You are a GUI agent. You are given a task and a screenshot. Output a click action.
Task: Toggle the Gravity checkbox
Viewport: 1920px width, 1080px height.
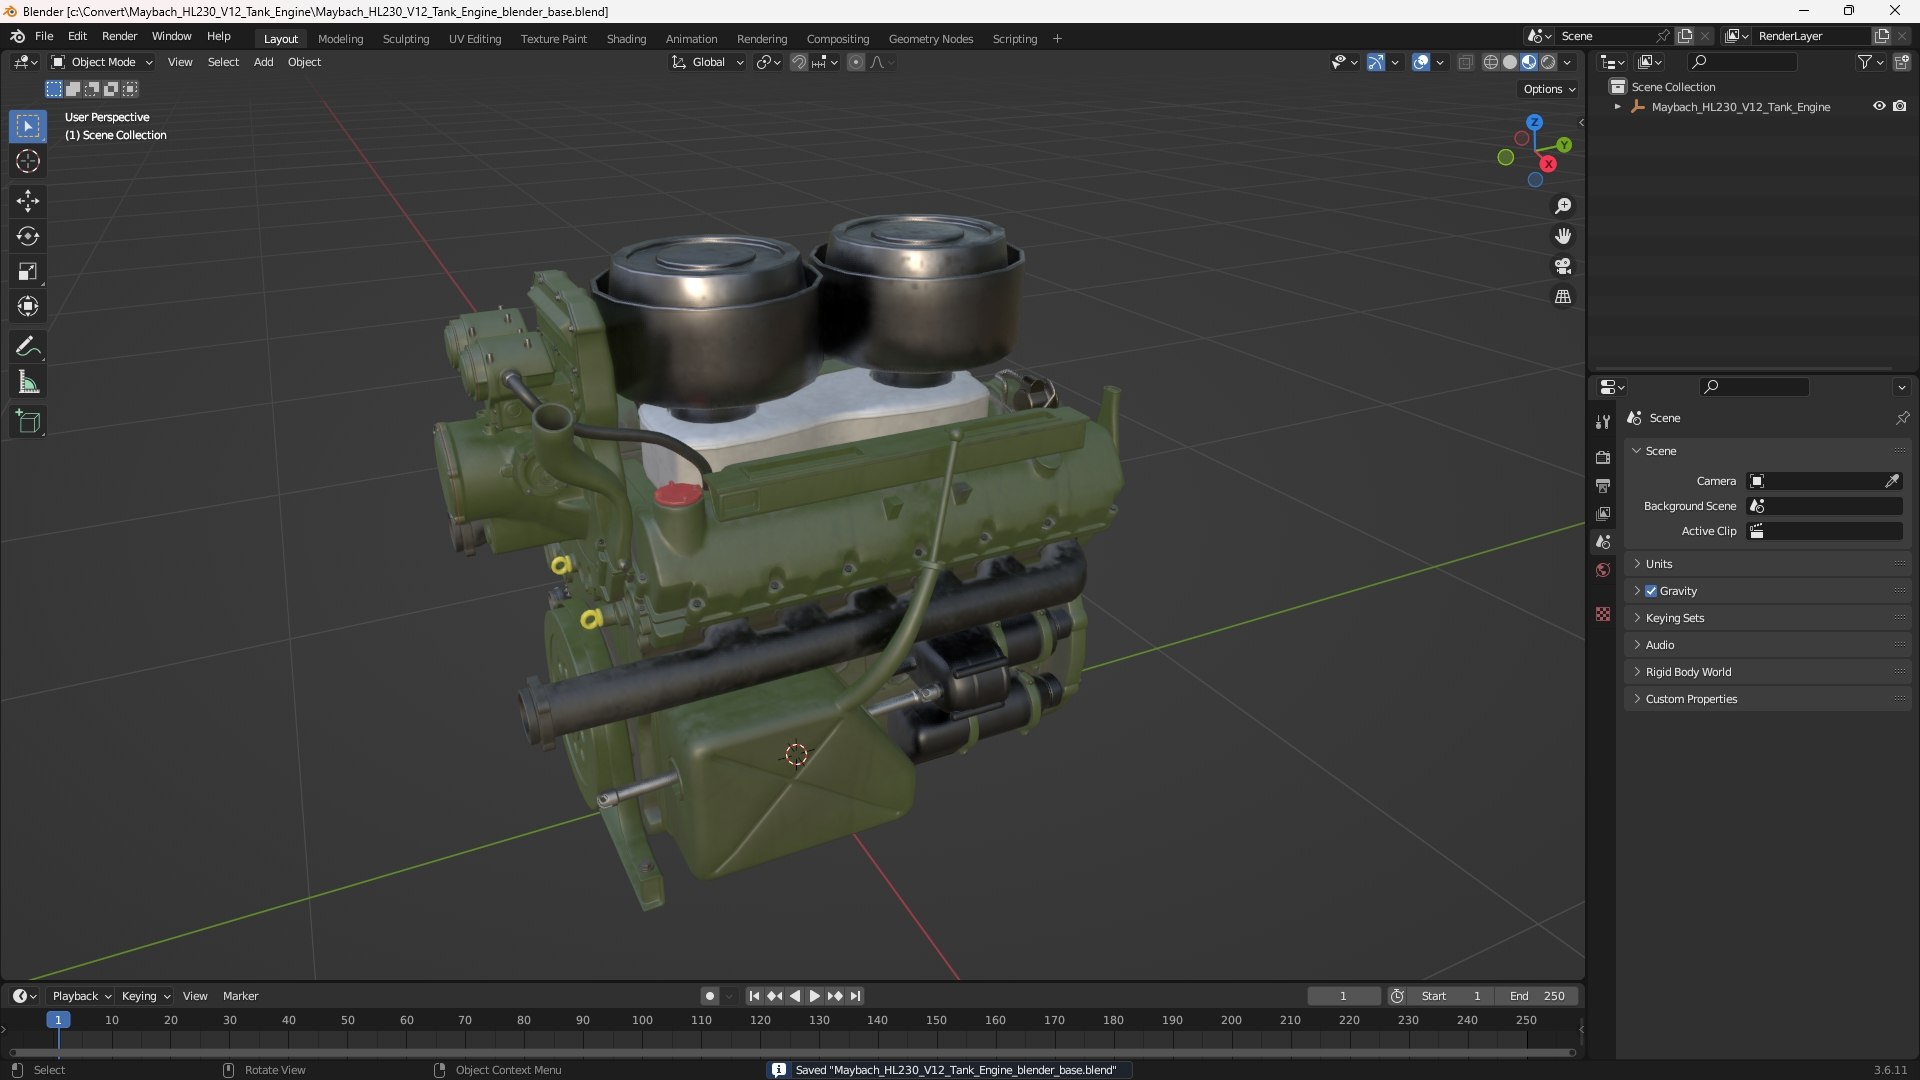tap(1651, 591)
